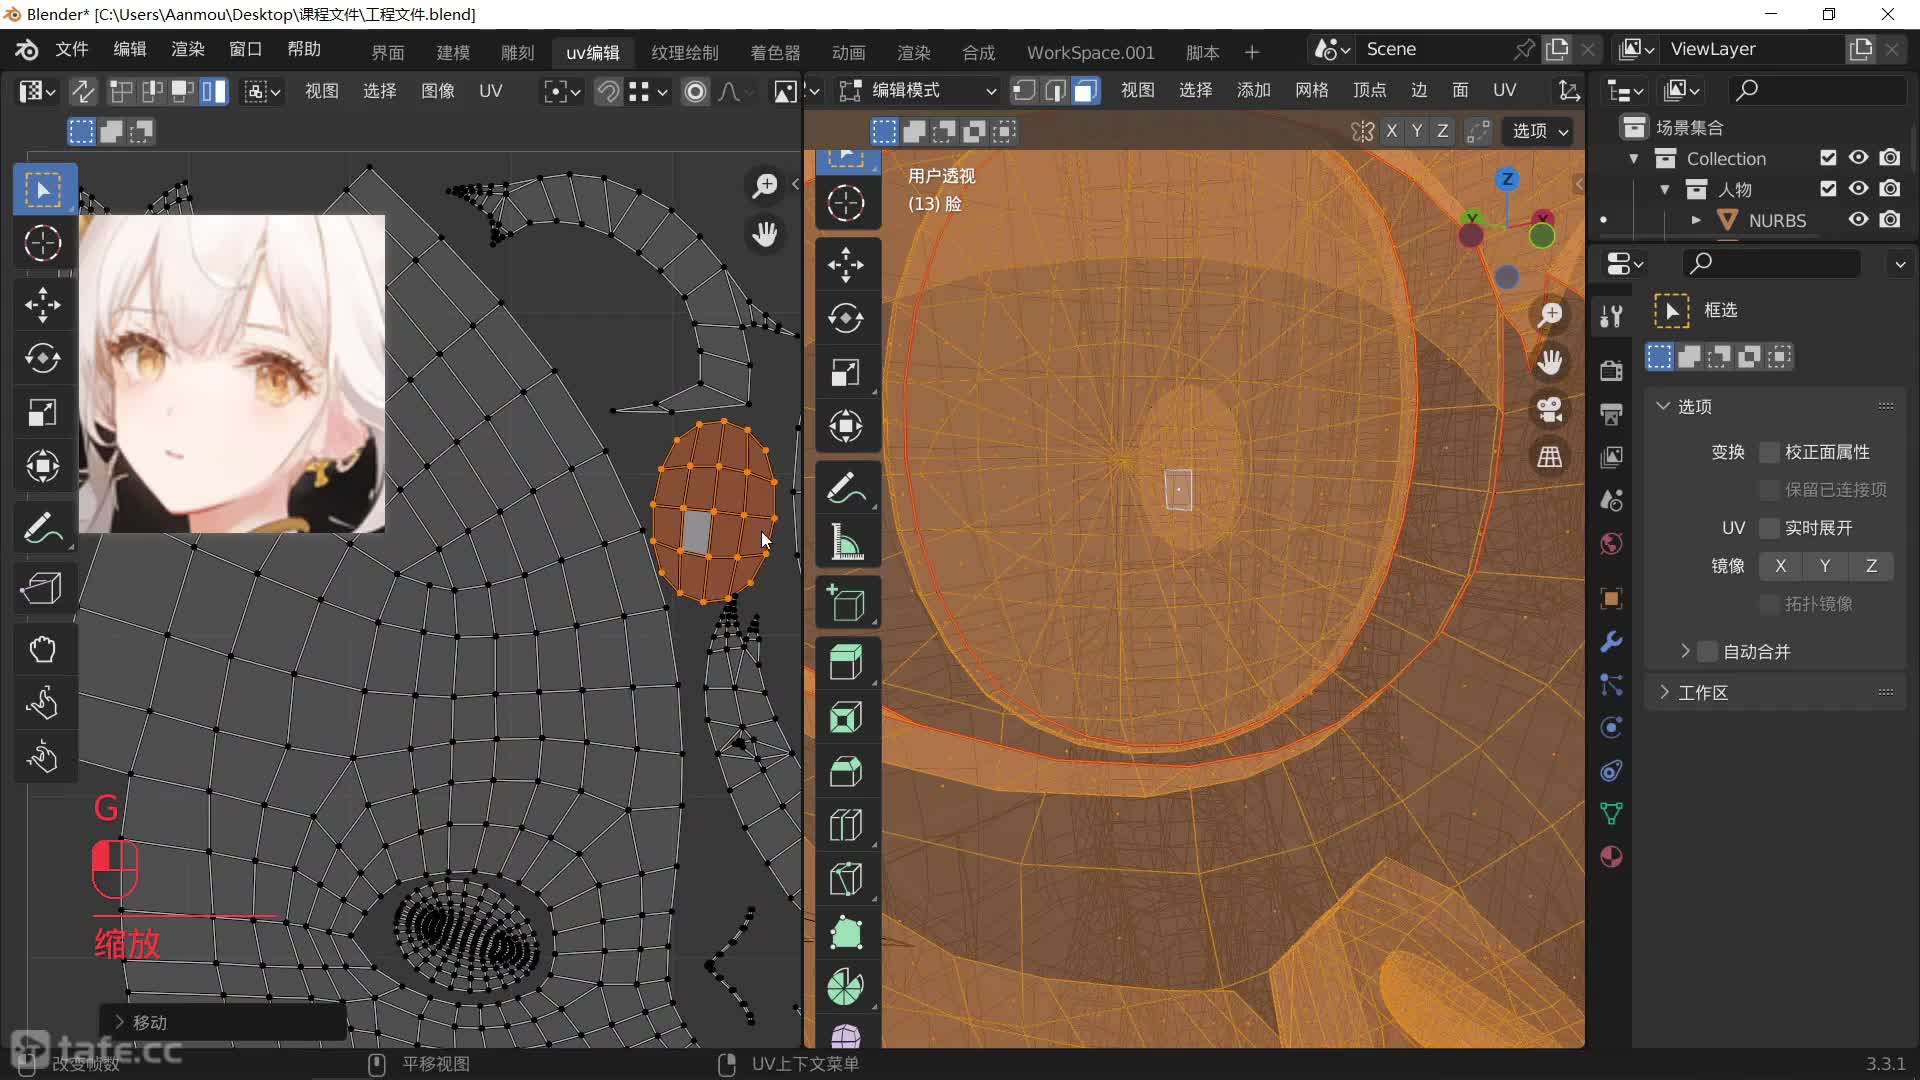Viewport: 1920px width, 1080px height.
Task: Select the Relax tool in UV editor
Action: pos(42,704)
